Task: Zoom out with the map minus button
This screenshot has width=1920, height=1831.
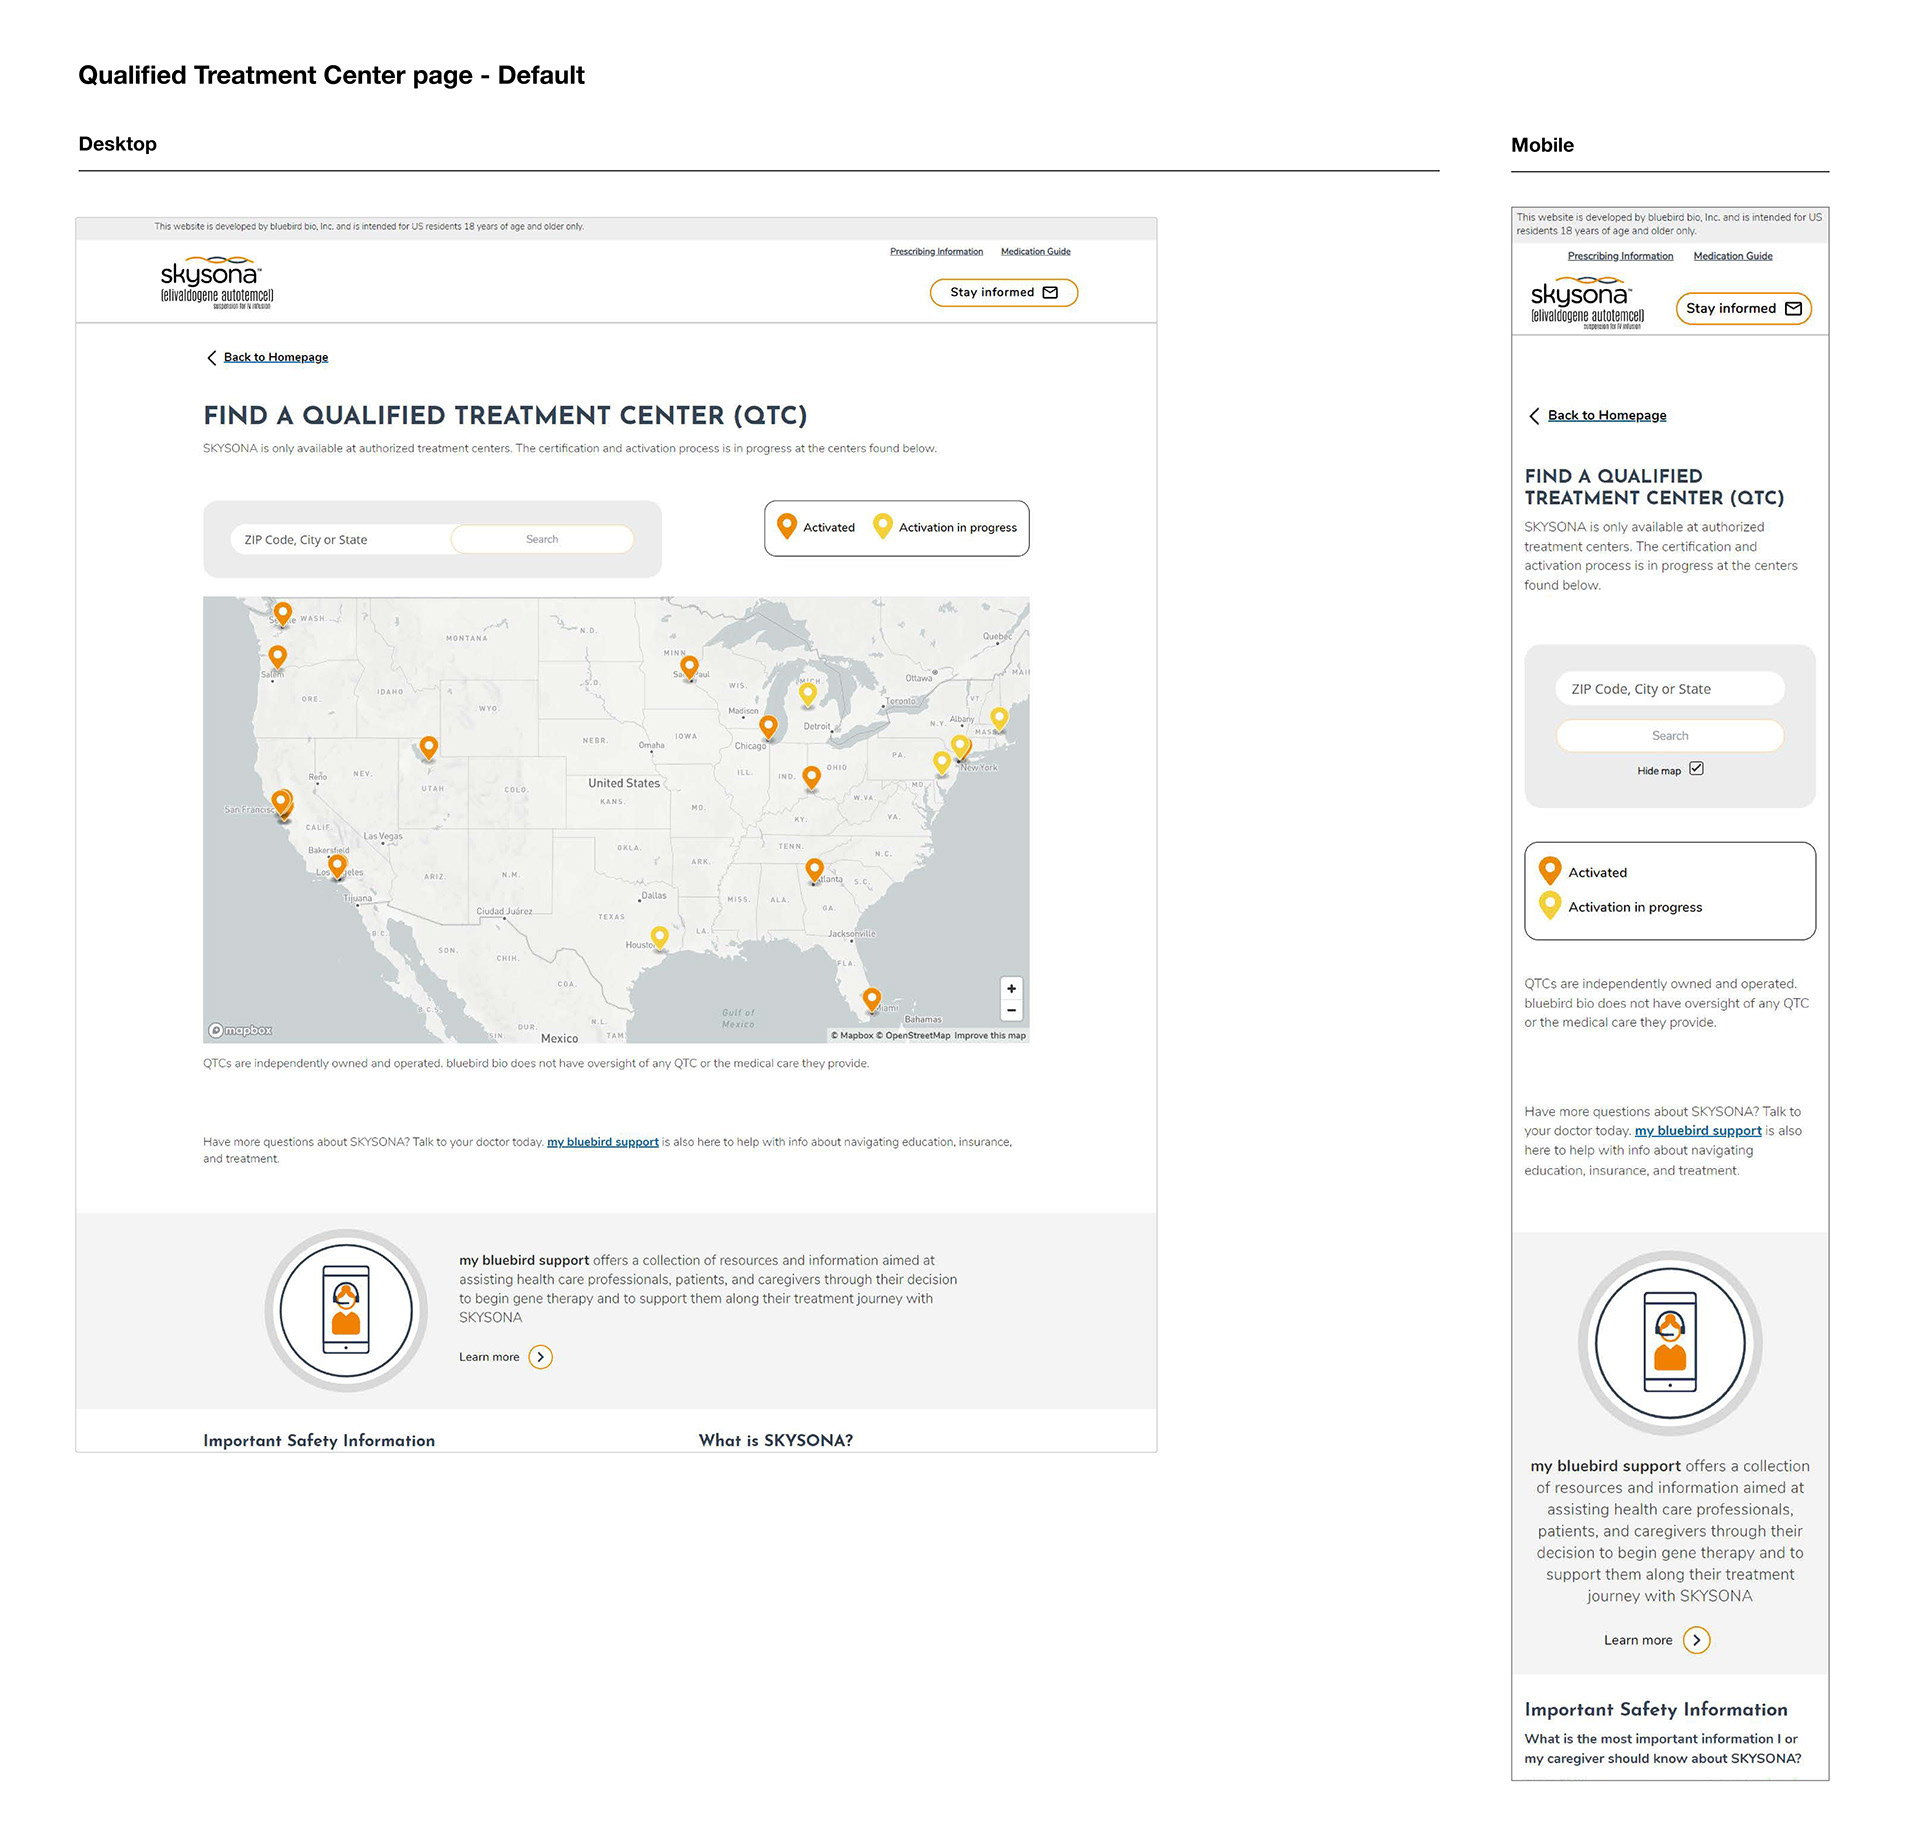Action: pyautogui.click(x=1011, y=1010)
